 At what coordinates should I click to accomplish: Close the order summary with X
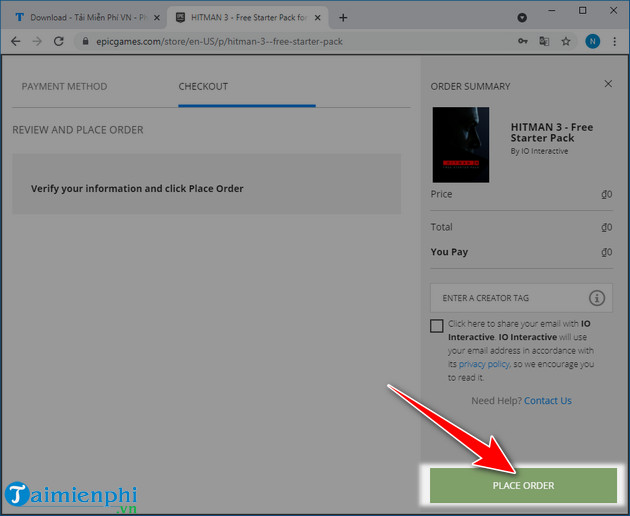[x=609, y=86]
